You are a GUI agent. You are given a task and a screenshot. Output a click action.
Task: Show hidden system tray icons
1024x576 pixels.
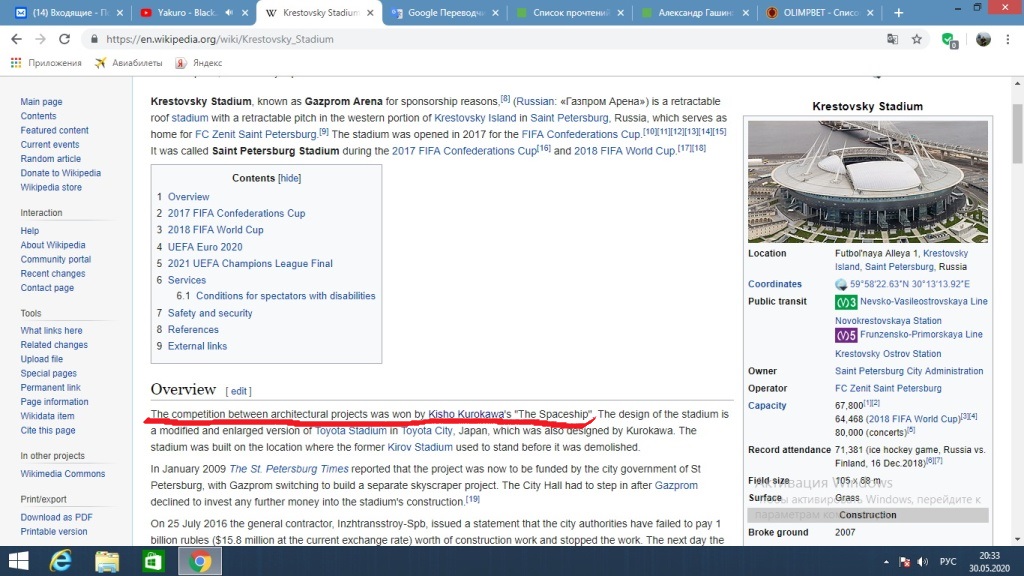886,562
